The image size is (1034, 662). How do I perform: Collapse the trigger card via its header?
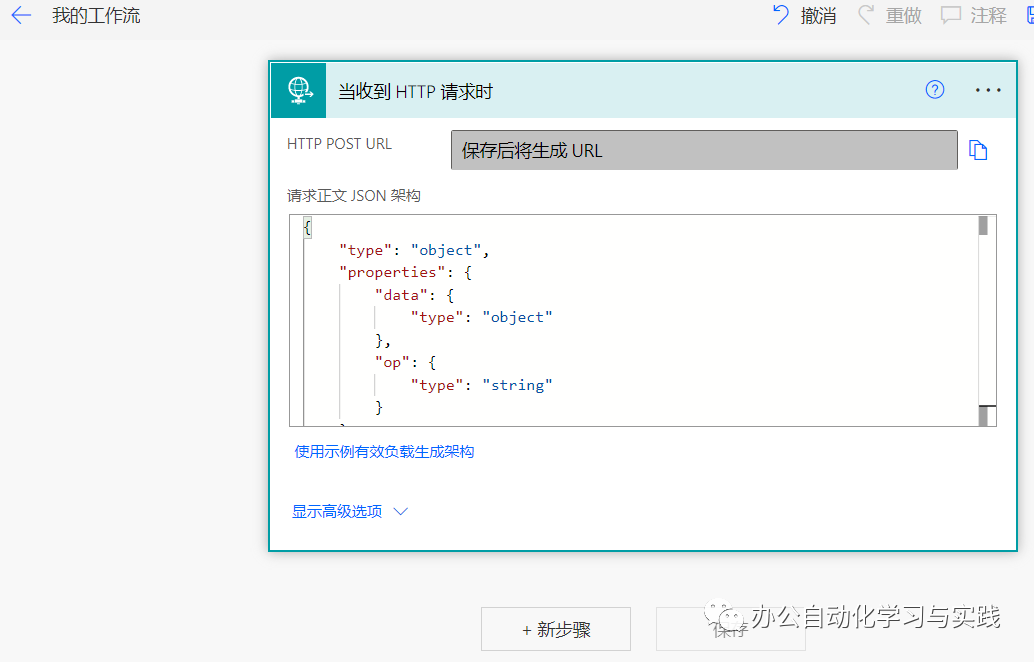click(x=600, y=89)
